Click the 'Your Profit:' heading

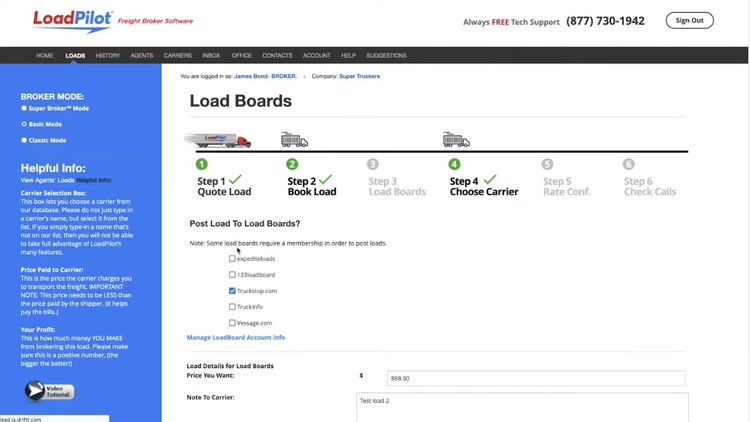tap(38, 330)
